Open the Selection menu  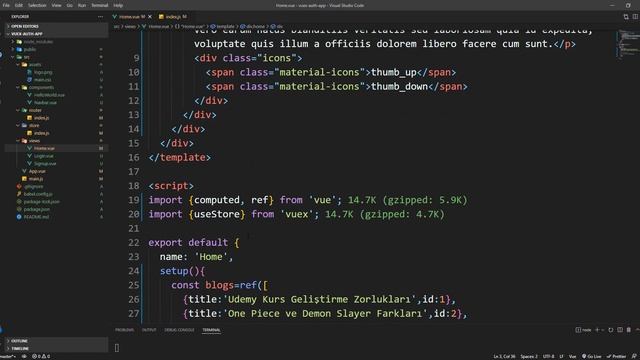[x=37, y=5]
